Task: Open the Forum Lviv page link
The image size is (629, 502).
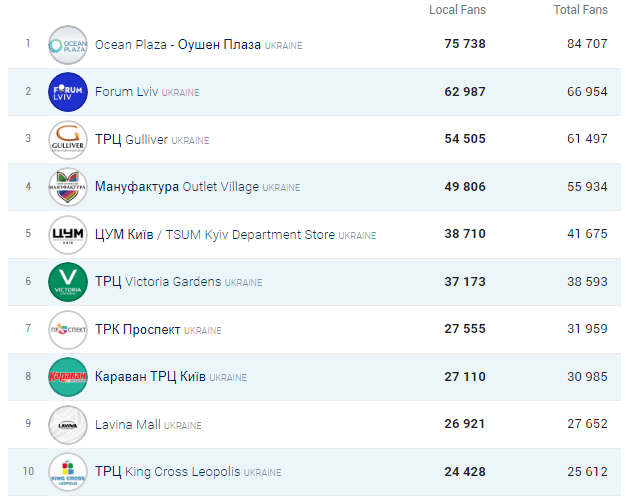Action: pyautogui.click(x=127, y=92)
